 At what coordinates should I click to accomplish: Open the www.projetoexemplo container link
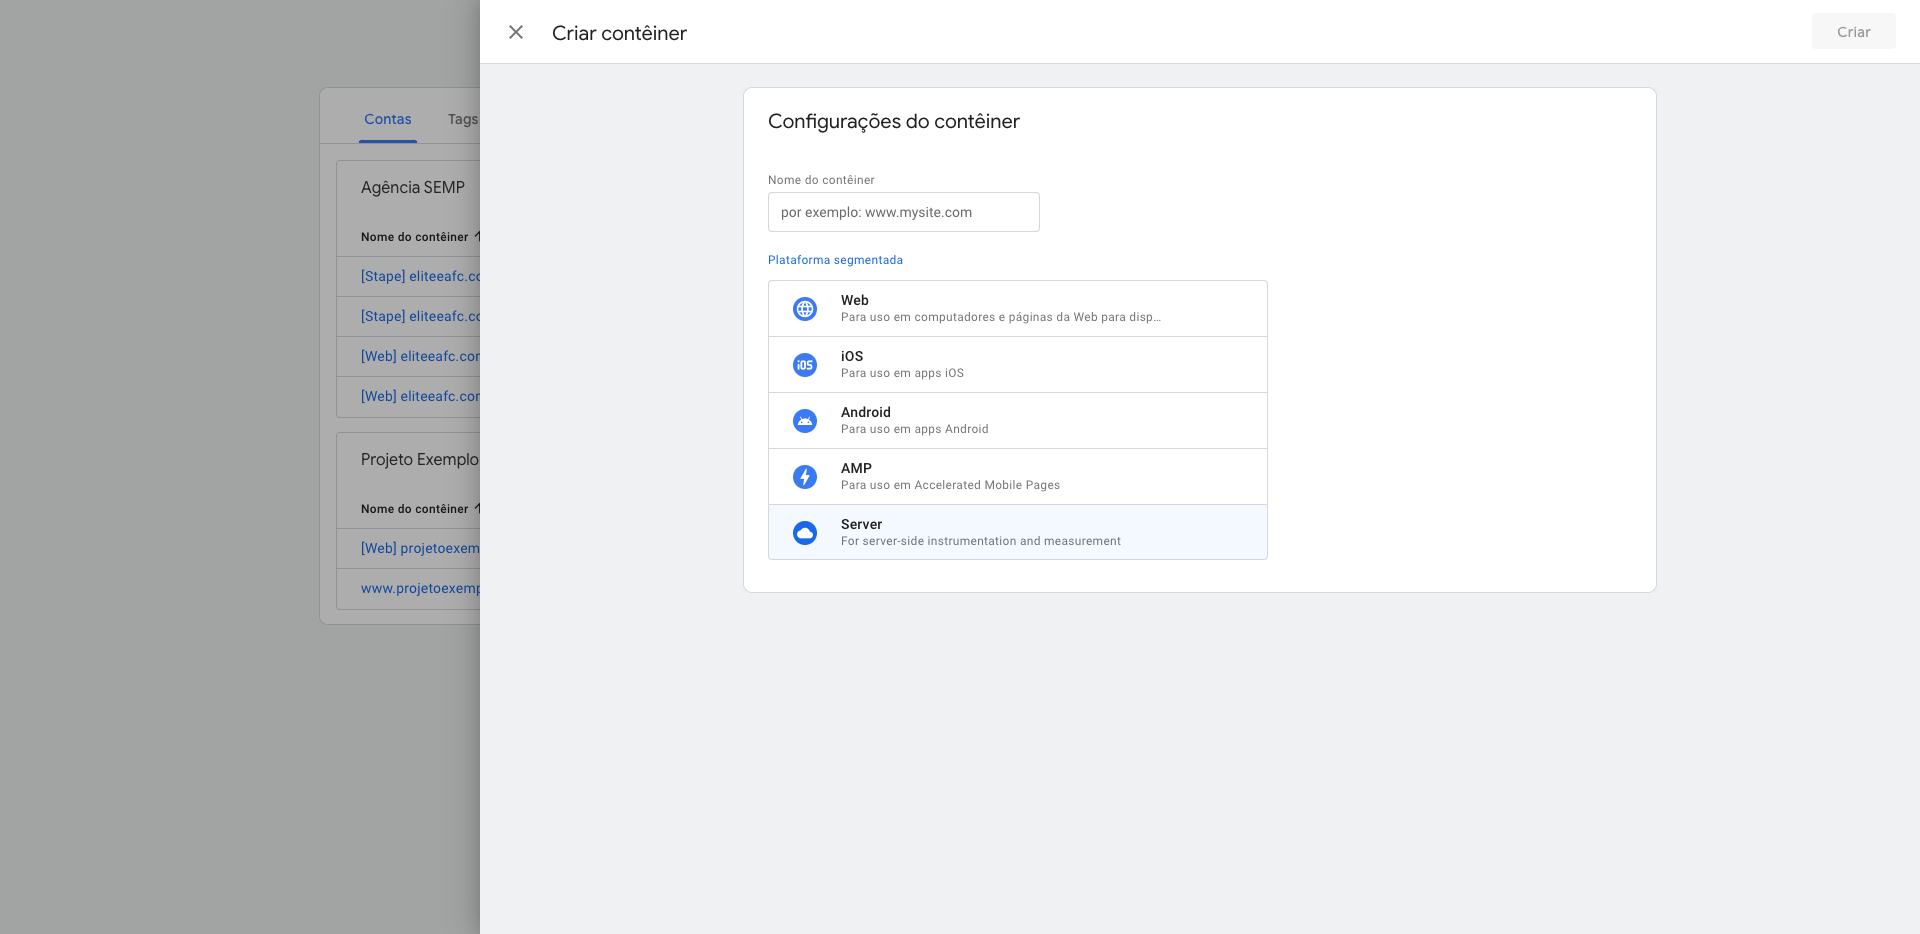[420, 588]
